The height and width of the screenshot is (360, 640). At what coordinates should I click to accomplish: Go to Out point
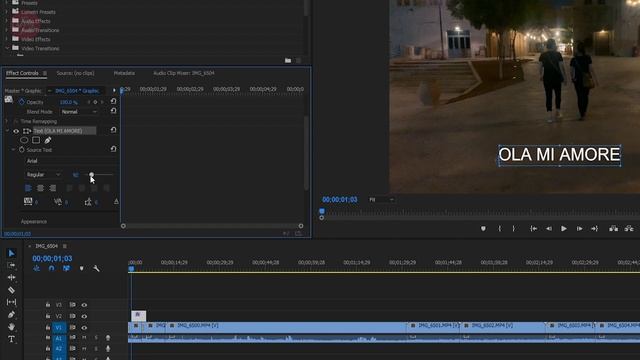pos(594,229)
